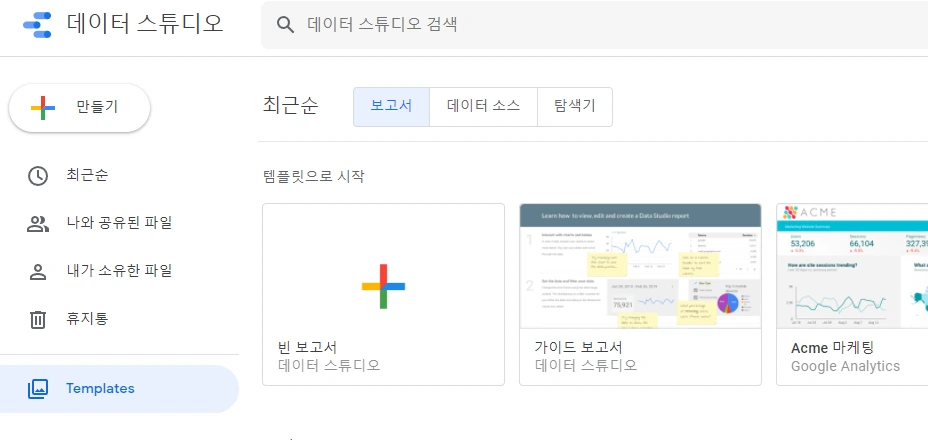Click the 최근순 heading beside the tabs
The width and height of the screenshot is (928, 440).
[291, 107]
